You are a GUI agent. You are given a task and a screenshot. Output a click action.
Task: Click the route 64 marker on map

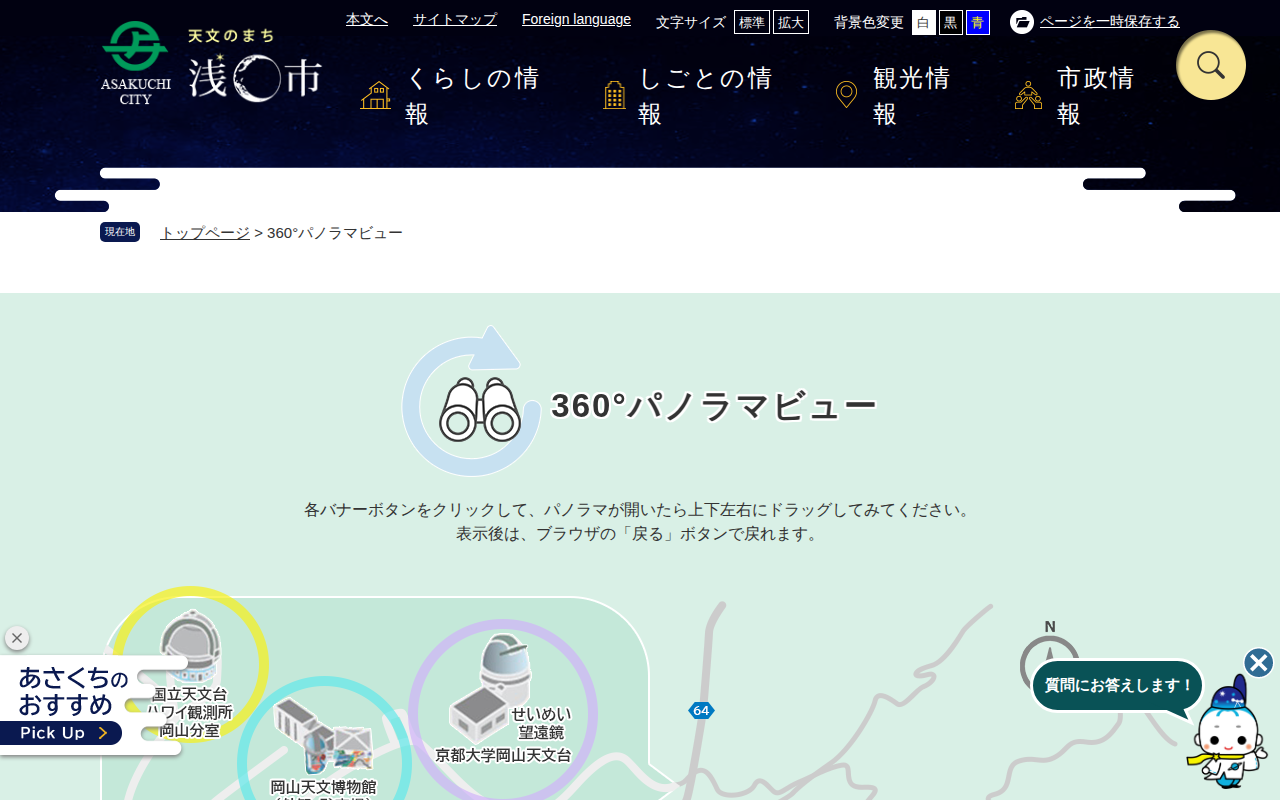(701, 710)
